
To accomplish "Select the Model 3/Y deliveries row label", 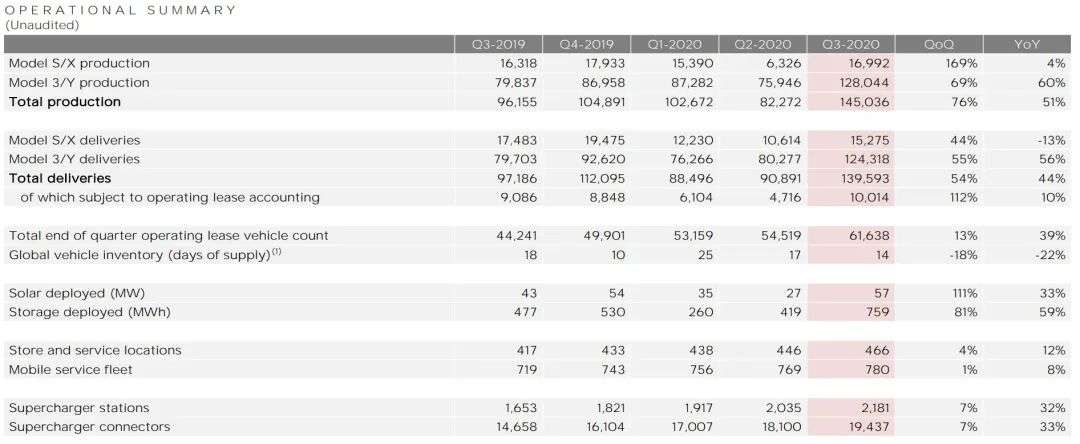I will tap(75, 159).
